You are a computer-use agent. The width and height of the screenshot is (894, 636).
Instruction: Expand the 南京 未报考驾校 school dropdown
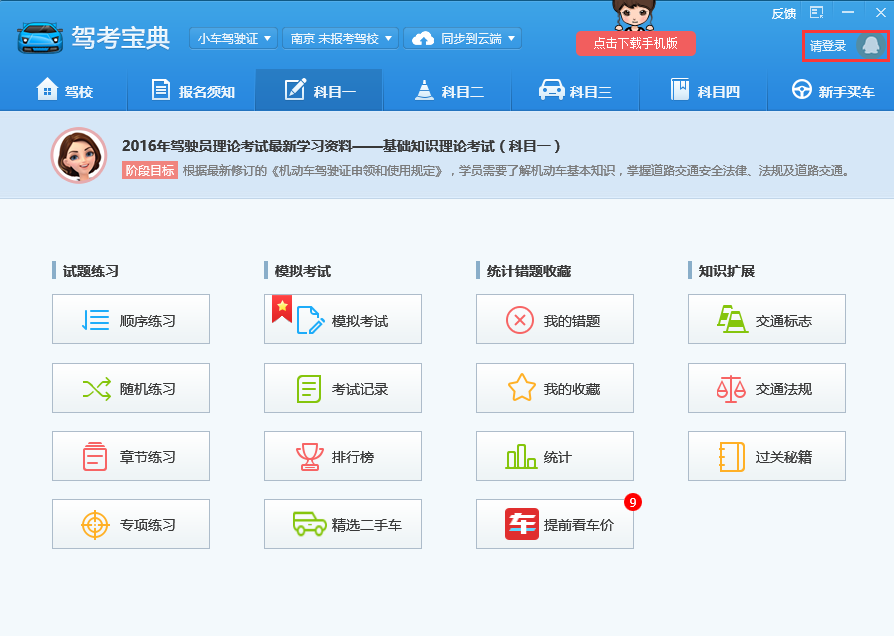[340, 38]
